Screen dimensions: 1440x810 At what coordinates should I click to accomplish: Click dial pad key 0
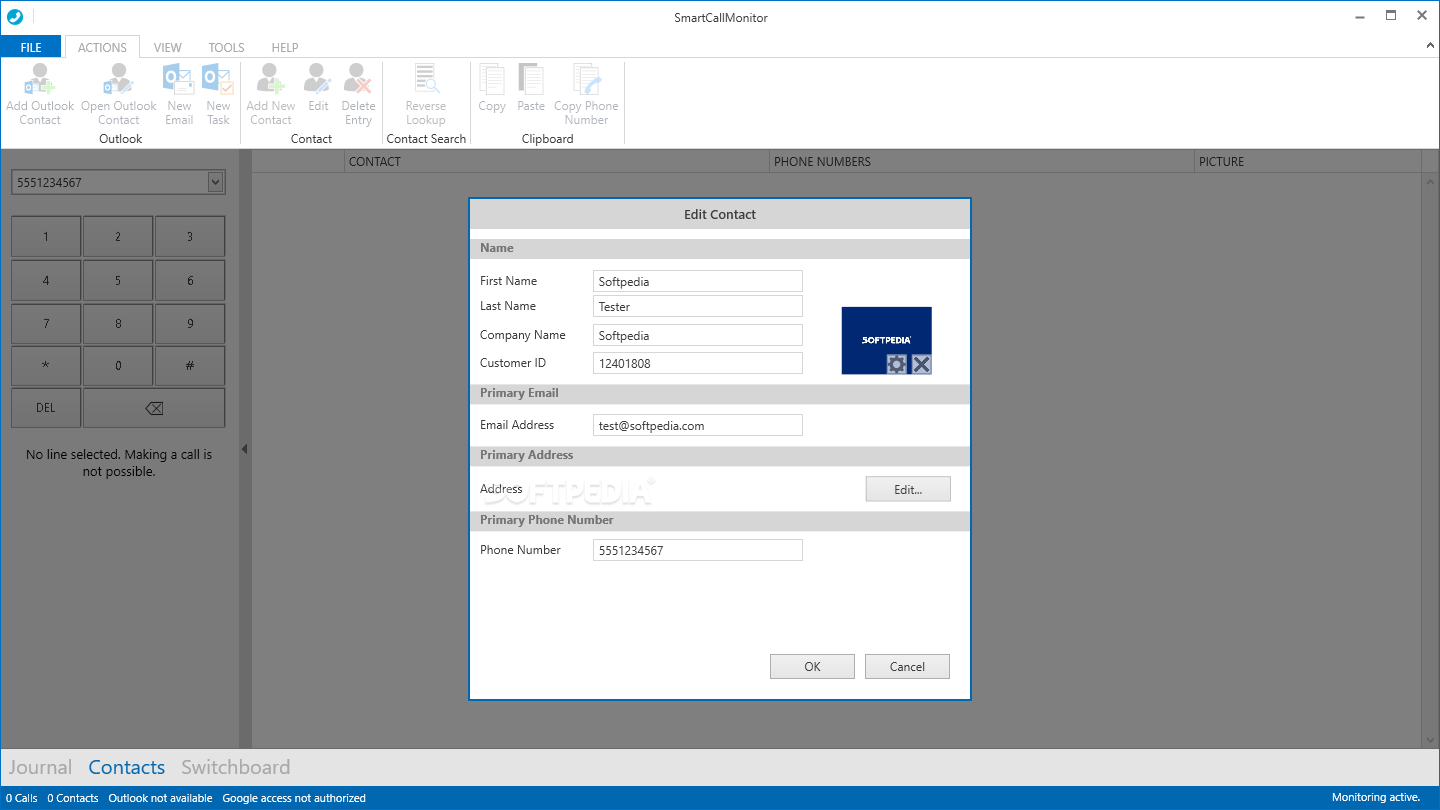tap(118, 366)
